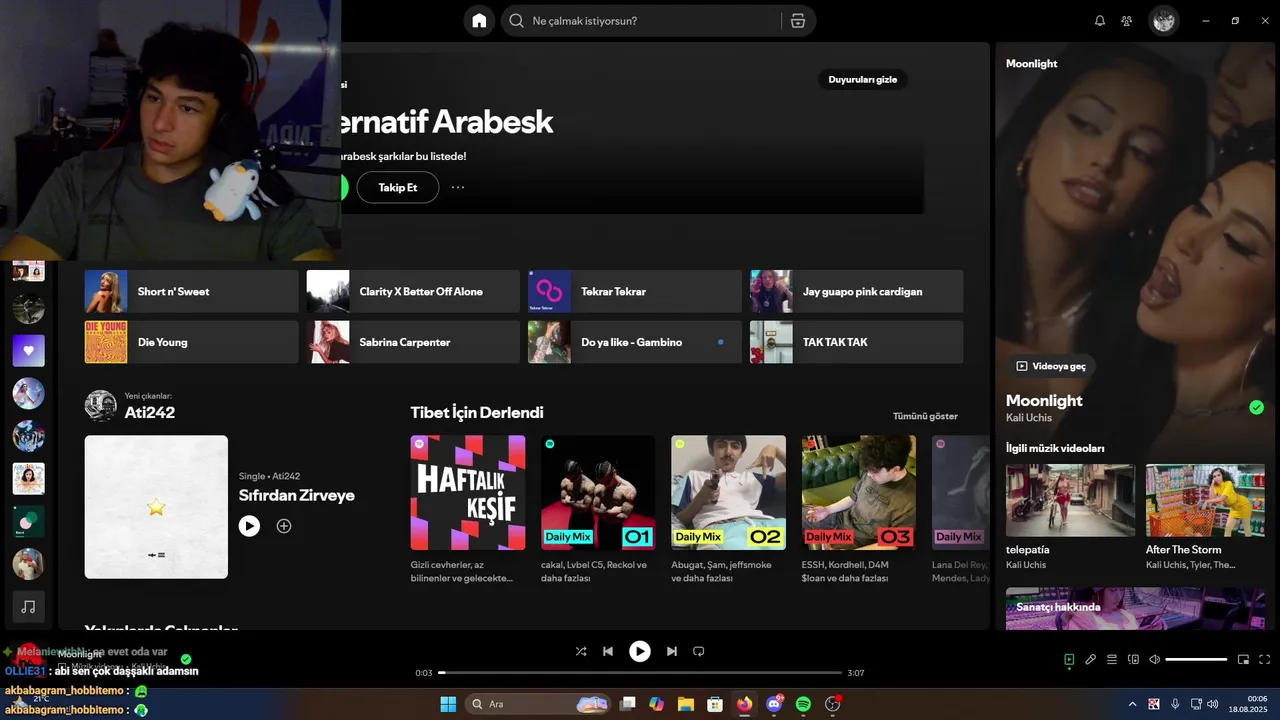Click the main Play button in player bar

pyautogui.click(x=640, y=651)
